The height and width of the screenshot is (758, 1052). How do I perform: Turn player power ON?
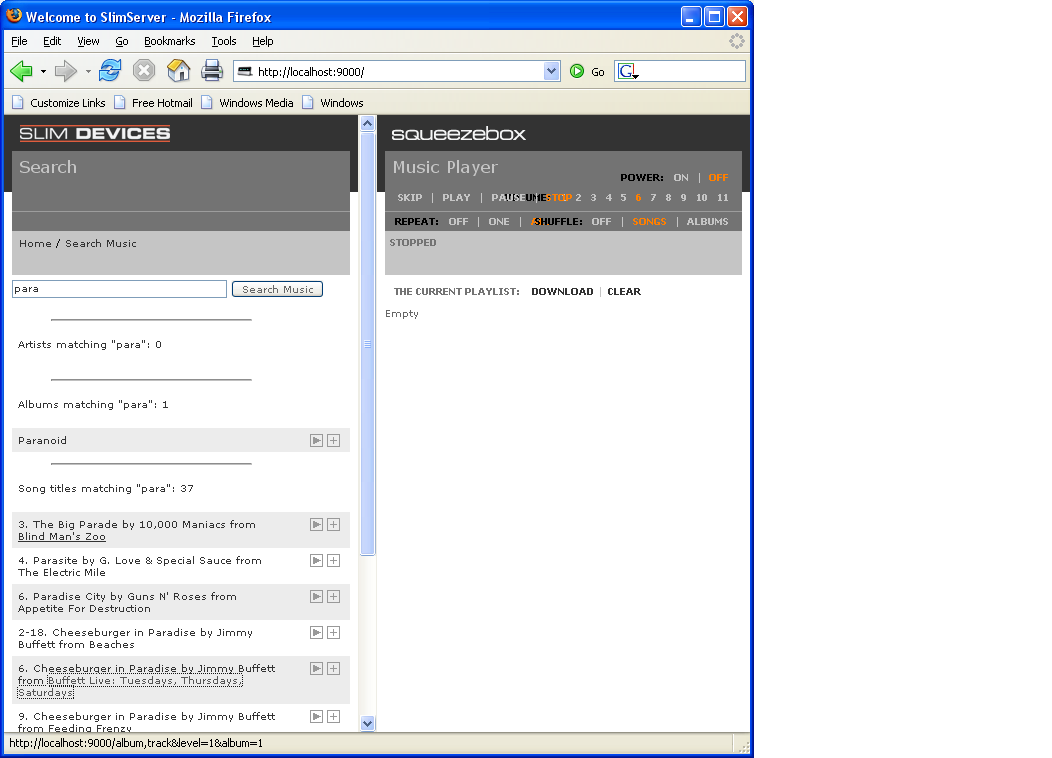(x=681, y=178)
